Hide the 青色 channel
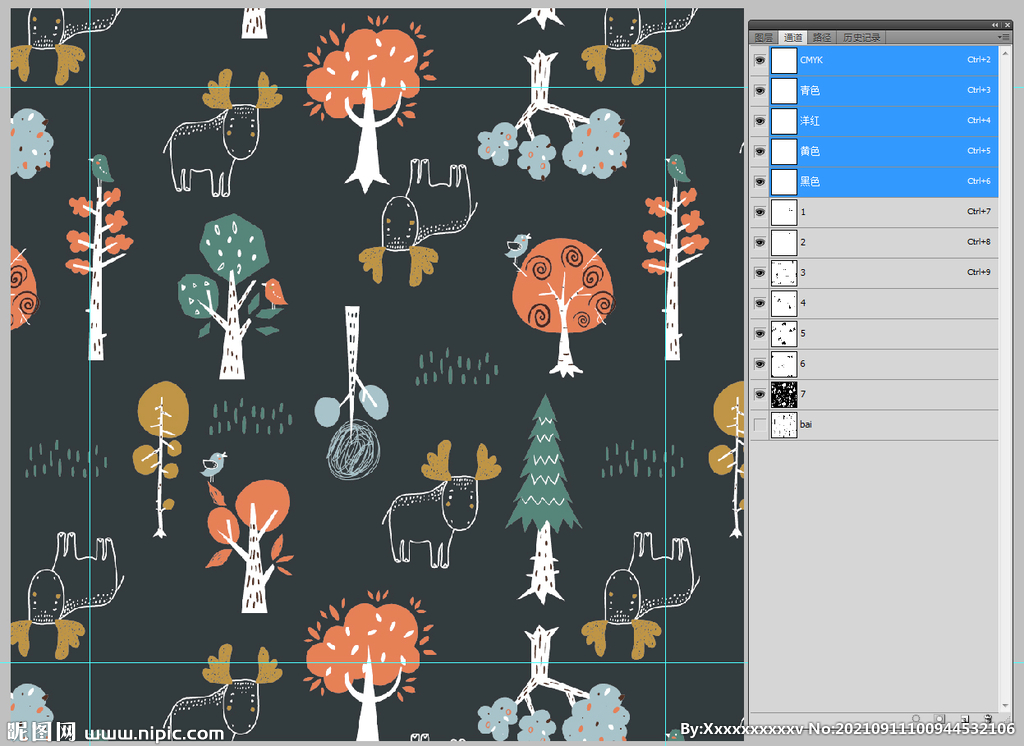Screen dimensions: 1024x746 coord(760,91)
